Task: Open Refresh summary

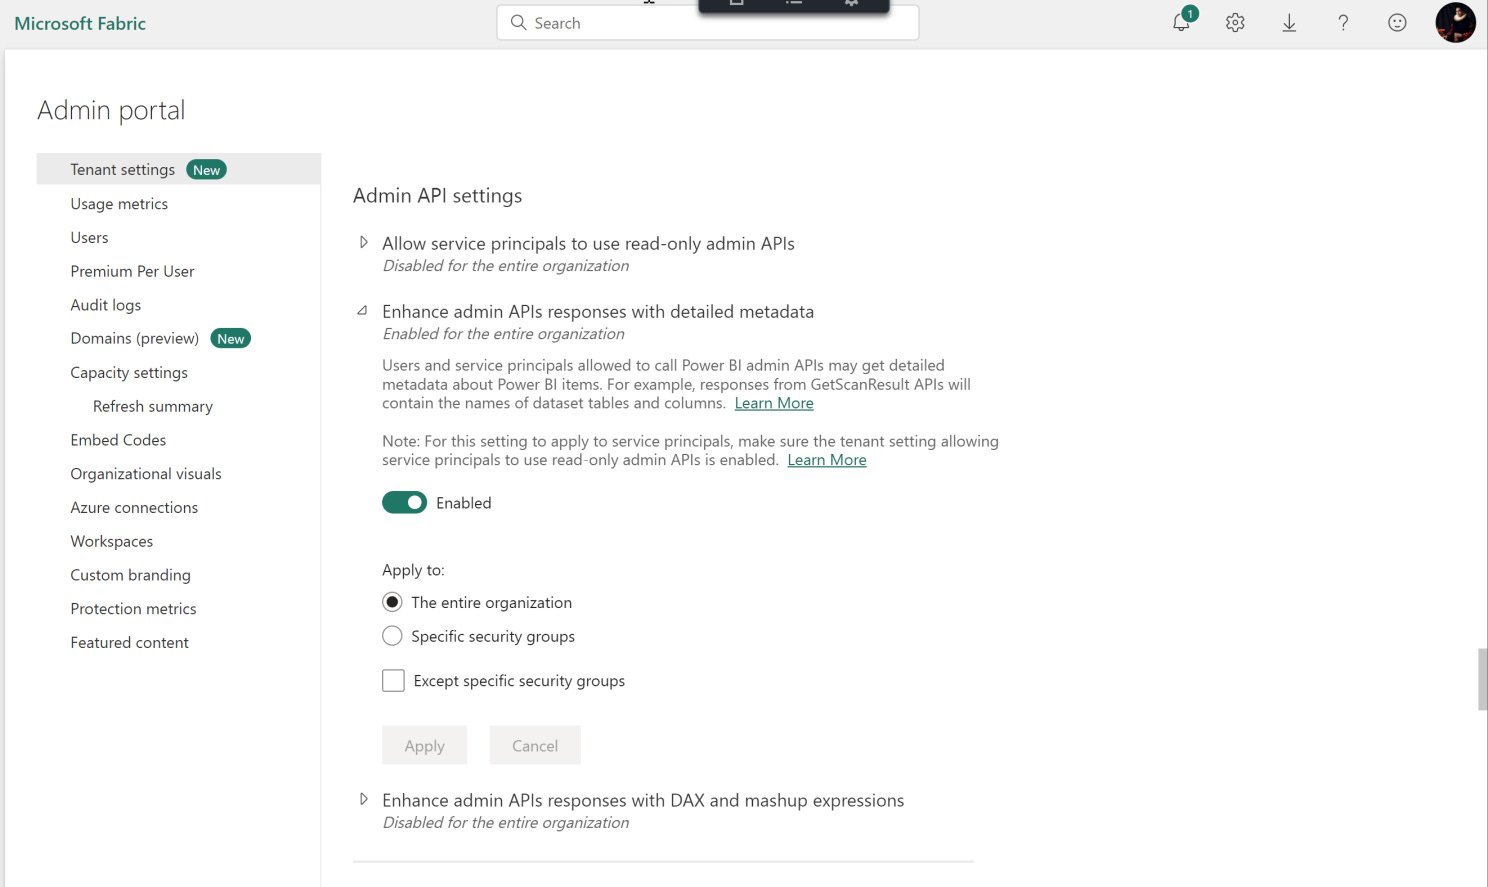Action: point(153,406)
